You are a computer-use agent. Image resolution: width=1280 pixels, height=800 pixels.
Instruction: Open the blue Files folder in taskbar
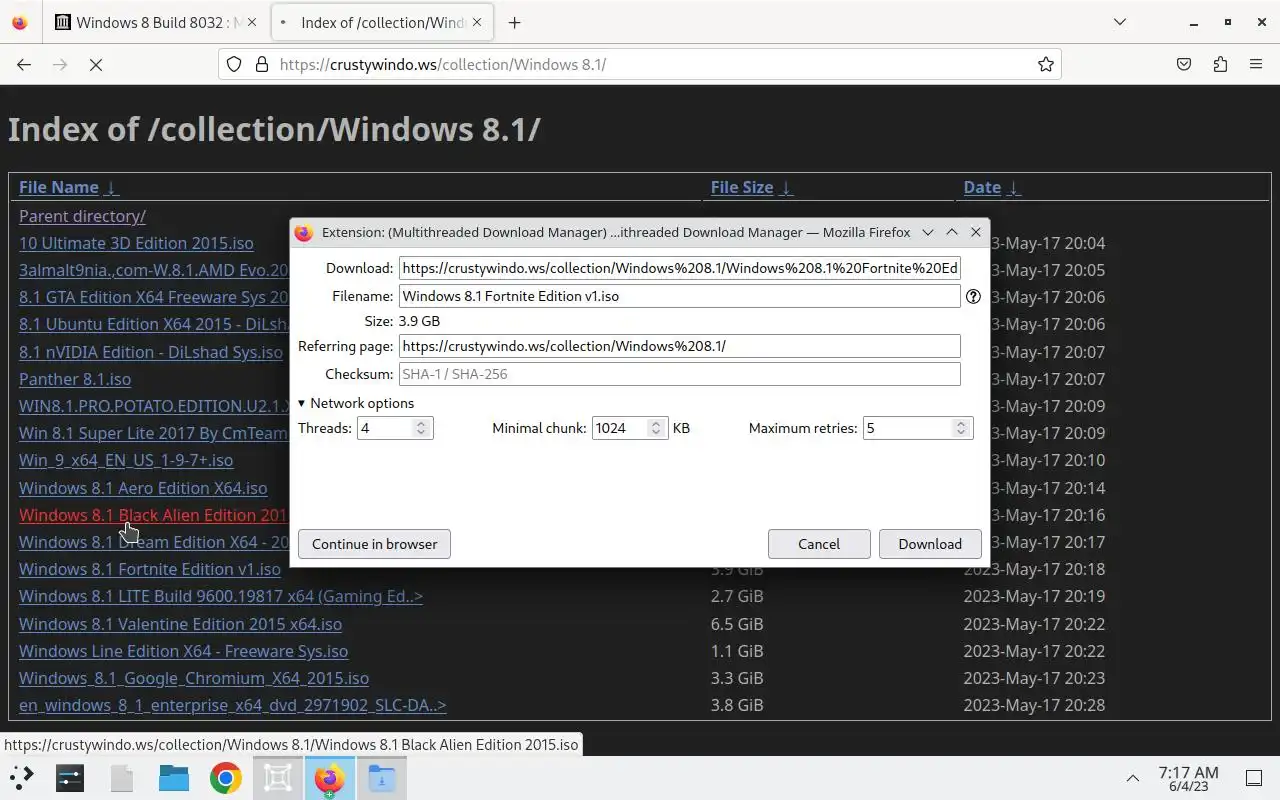(x=174, y=777)
